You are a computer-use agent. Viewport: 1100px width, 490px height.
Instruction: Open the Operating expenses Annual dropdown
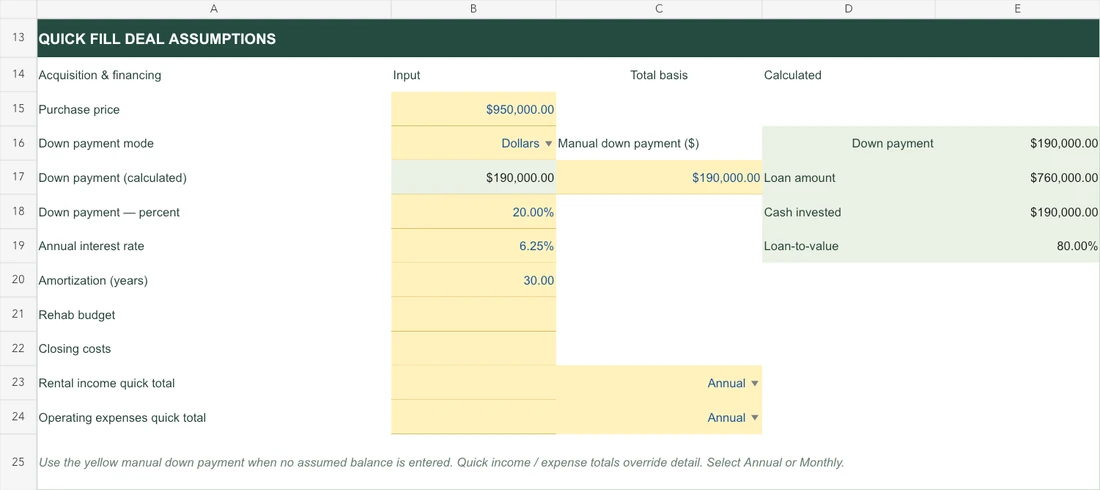tap(755, 418)
